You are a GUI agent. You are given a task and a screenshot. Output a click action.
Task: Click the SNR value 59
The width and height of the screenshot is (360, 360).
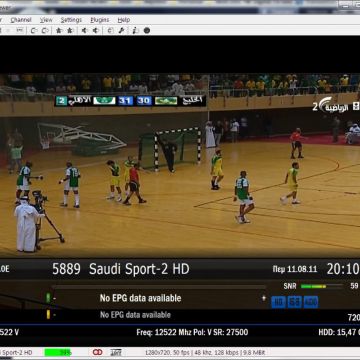[354, 286]
